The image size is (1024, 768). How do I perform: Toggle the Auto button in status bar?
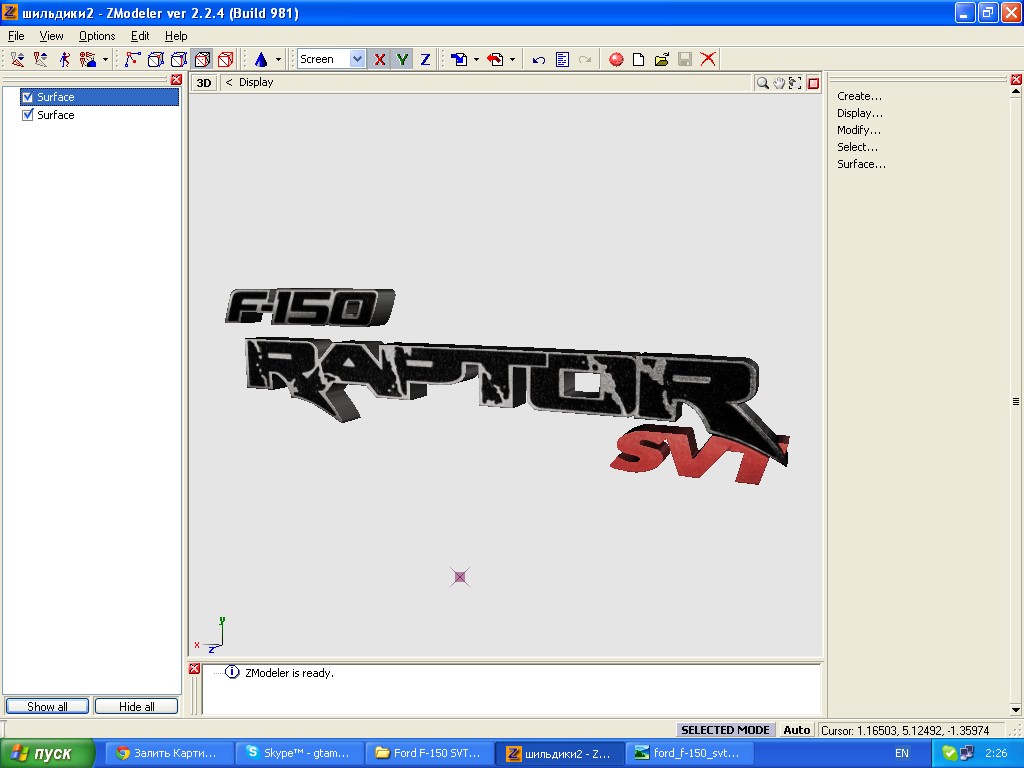coord(797,730)
